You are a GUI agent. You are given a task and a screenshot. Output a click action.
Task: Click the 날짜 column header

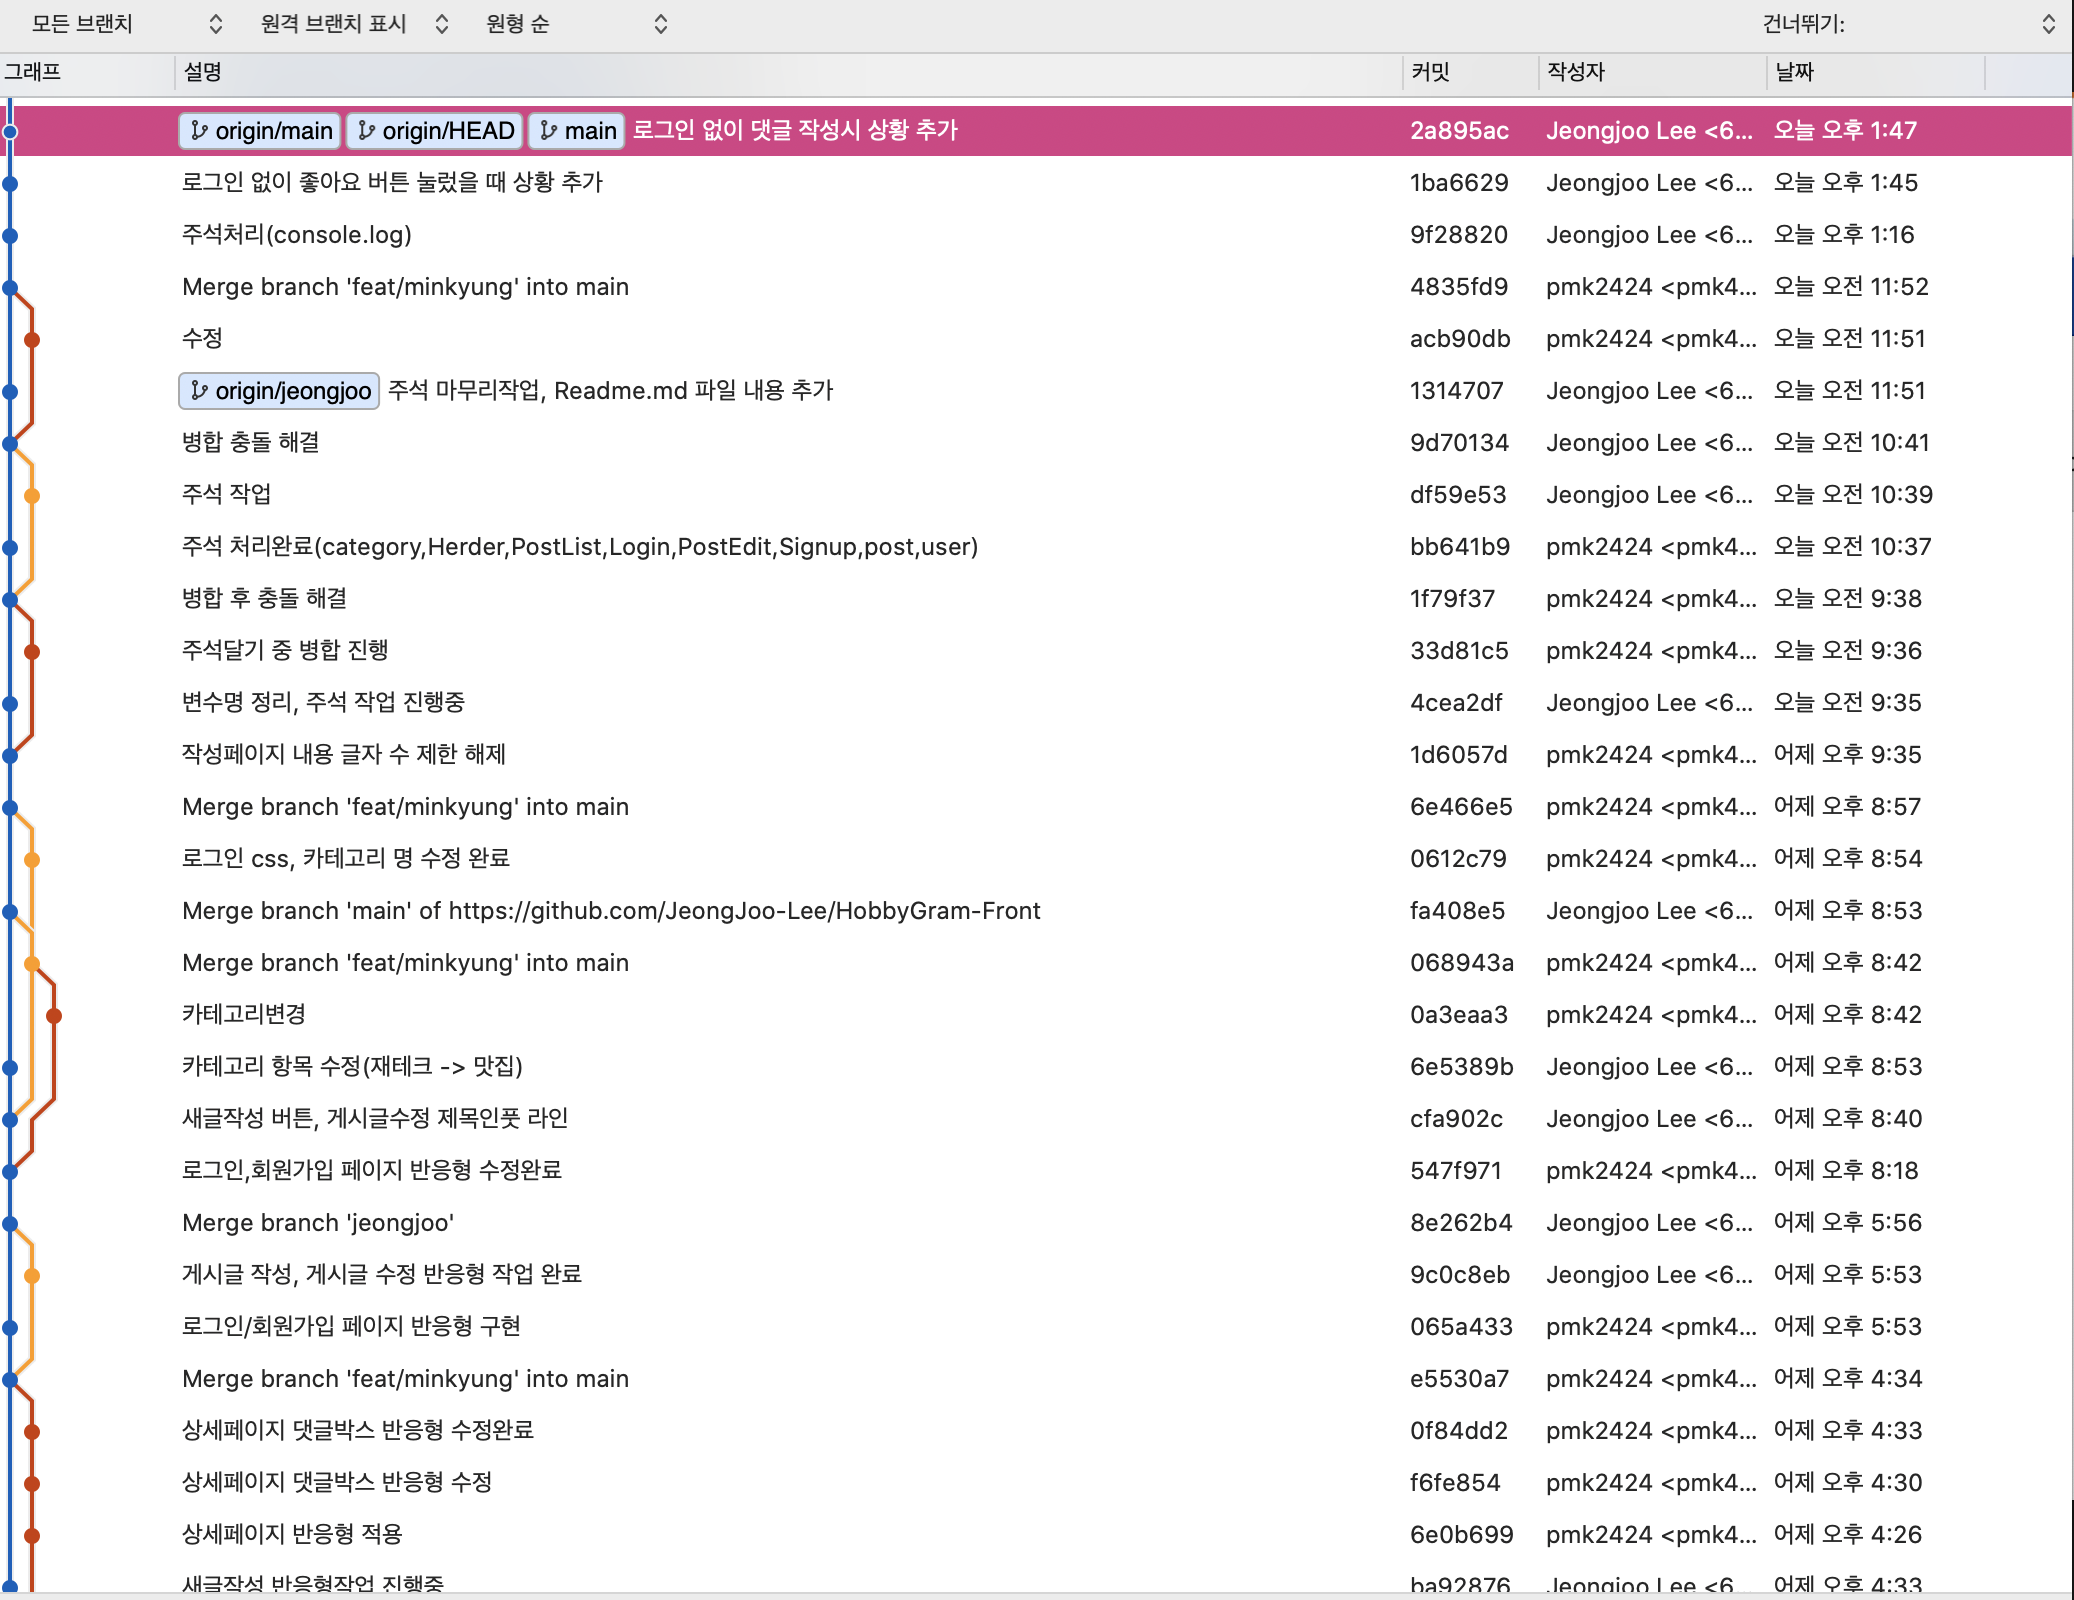1794,72
